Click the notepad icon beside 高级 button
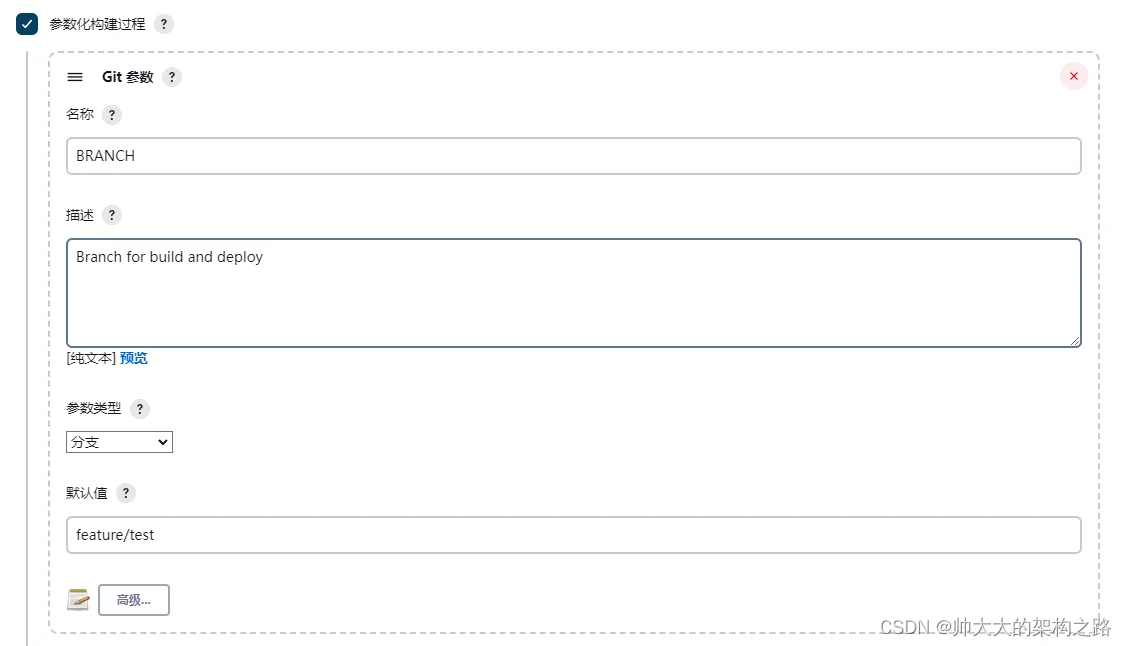This screenshot has height=646, width=1127. pyautogui.click(x=78, y=600)
